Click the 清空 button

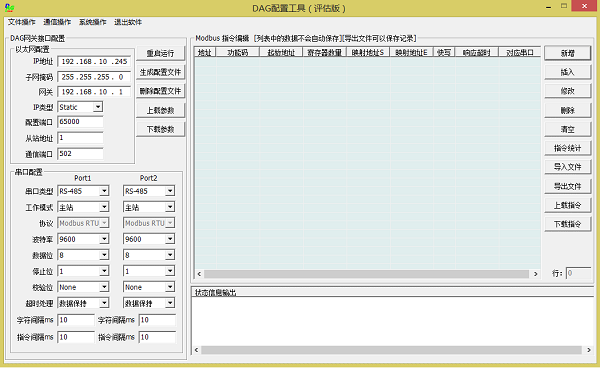(567, 129)
